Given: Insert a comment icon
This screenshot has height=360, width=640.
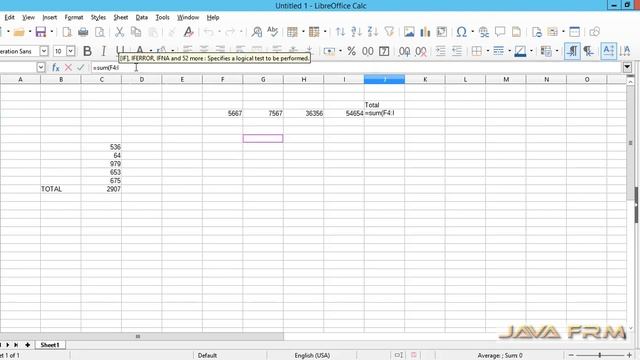Looking at the screenshot, I should coord(500,31).
